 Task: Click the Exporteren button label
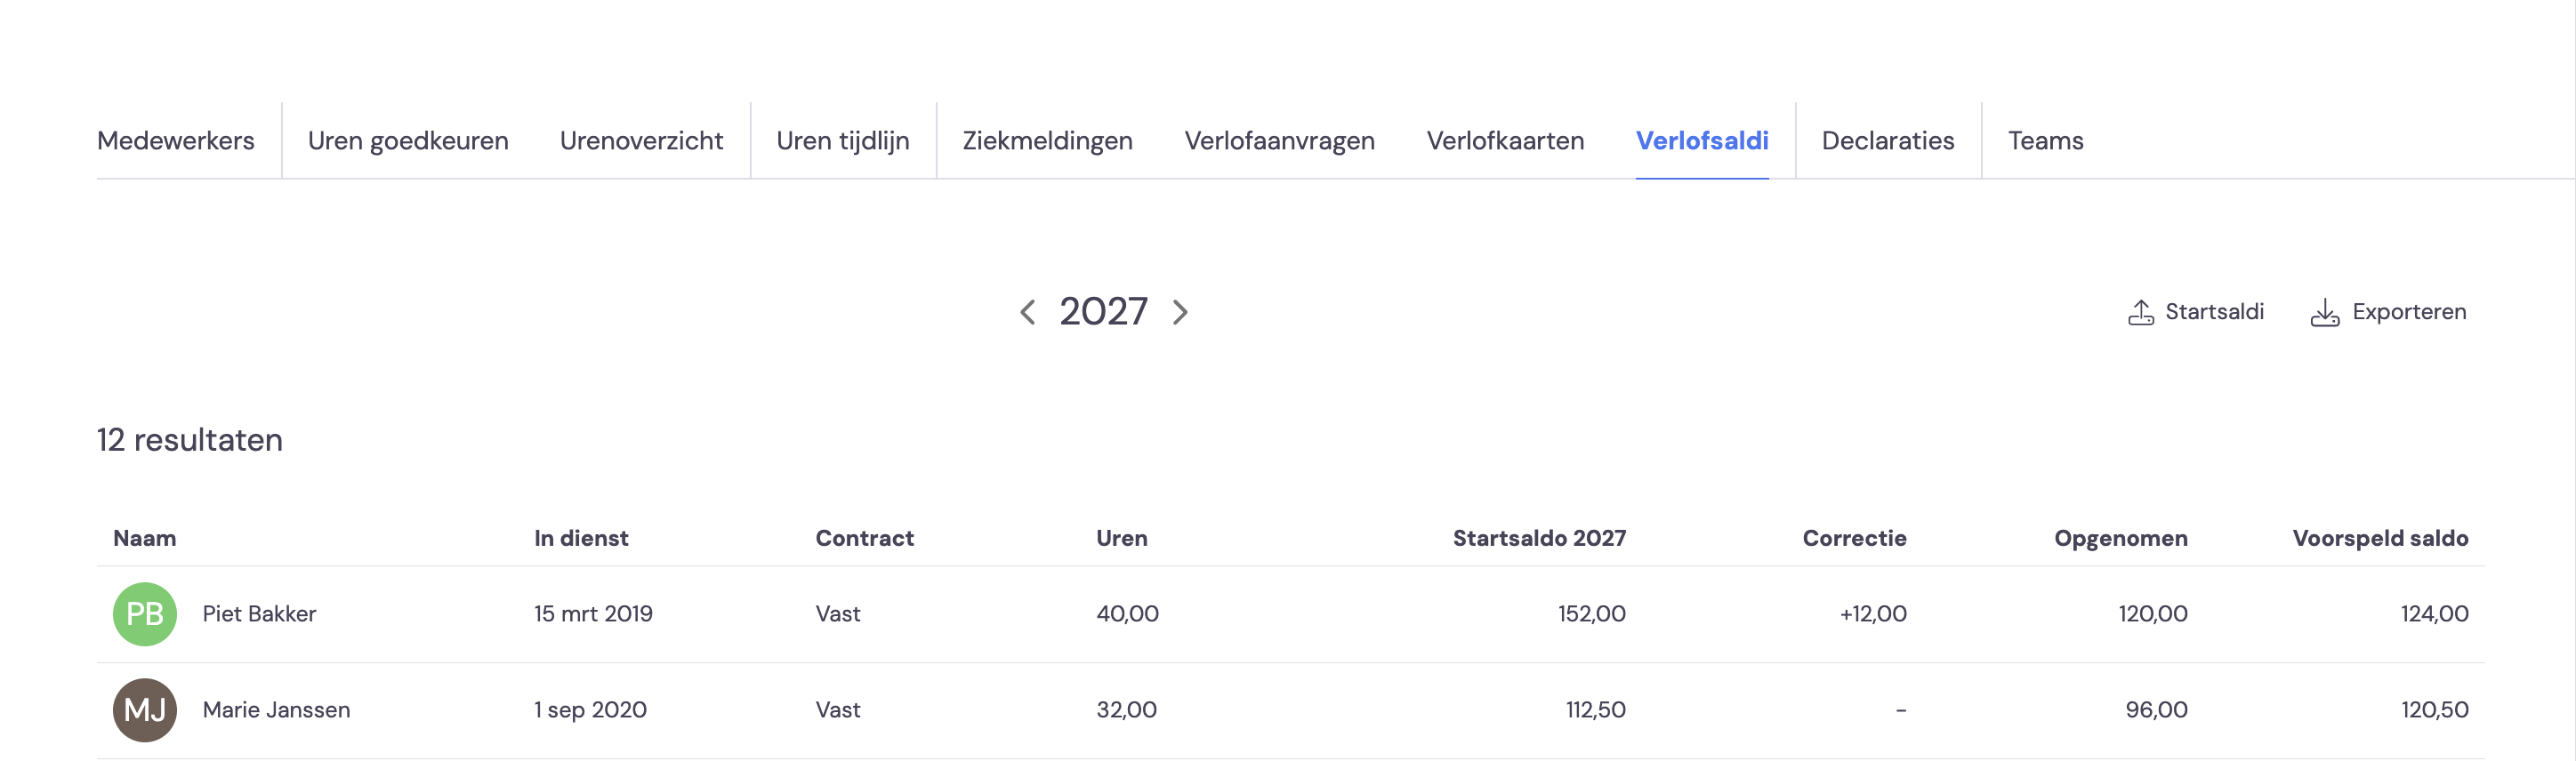point(2409,312)
